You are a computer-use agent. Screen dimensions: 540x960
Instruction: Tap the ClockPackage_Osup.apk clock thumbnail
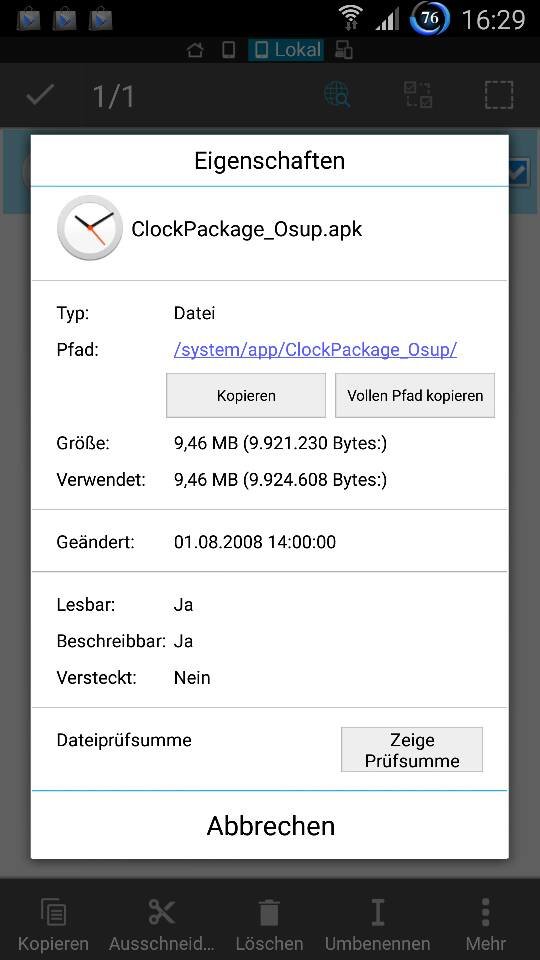pos(90,228)
